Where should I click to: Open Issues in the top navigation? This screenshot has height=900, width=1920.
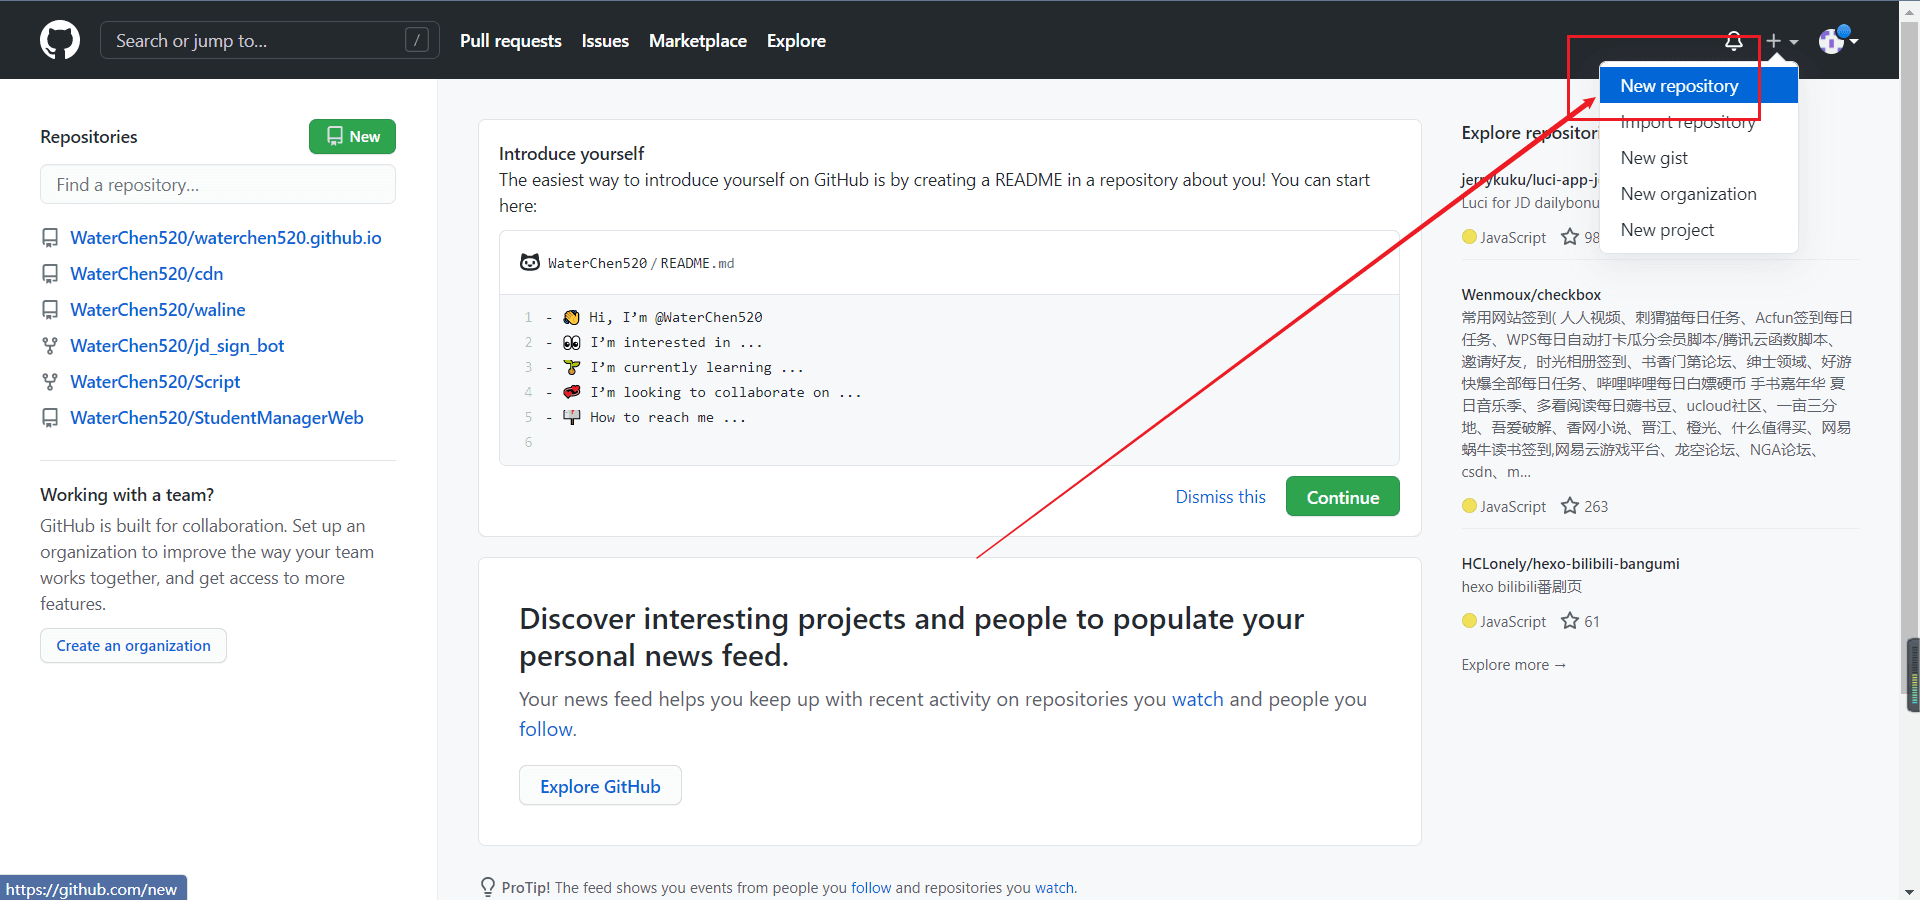click(x=605, y=41)
